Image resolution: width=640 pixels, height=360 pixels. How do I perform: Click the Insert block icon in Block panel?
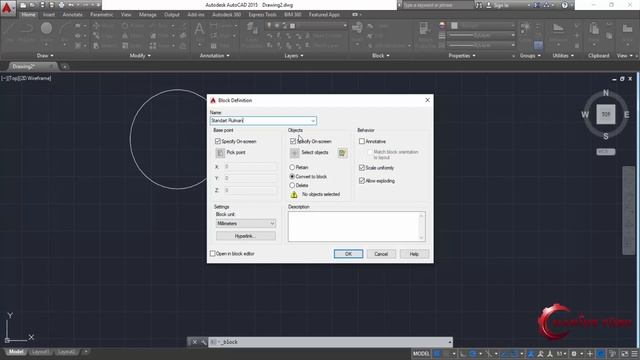pyautogui.click(x=357, y=28)
